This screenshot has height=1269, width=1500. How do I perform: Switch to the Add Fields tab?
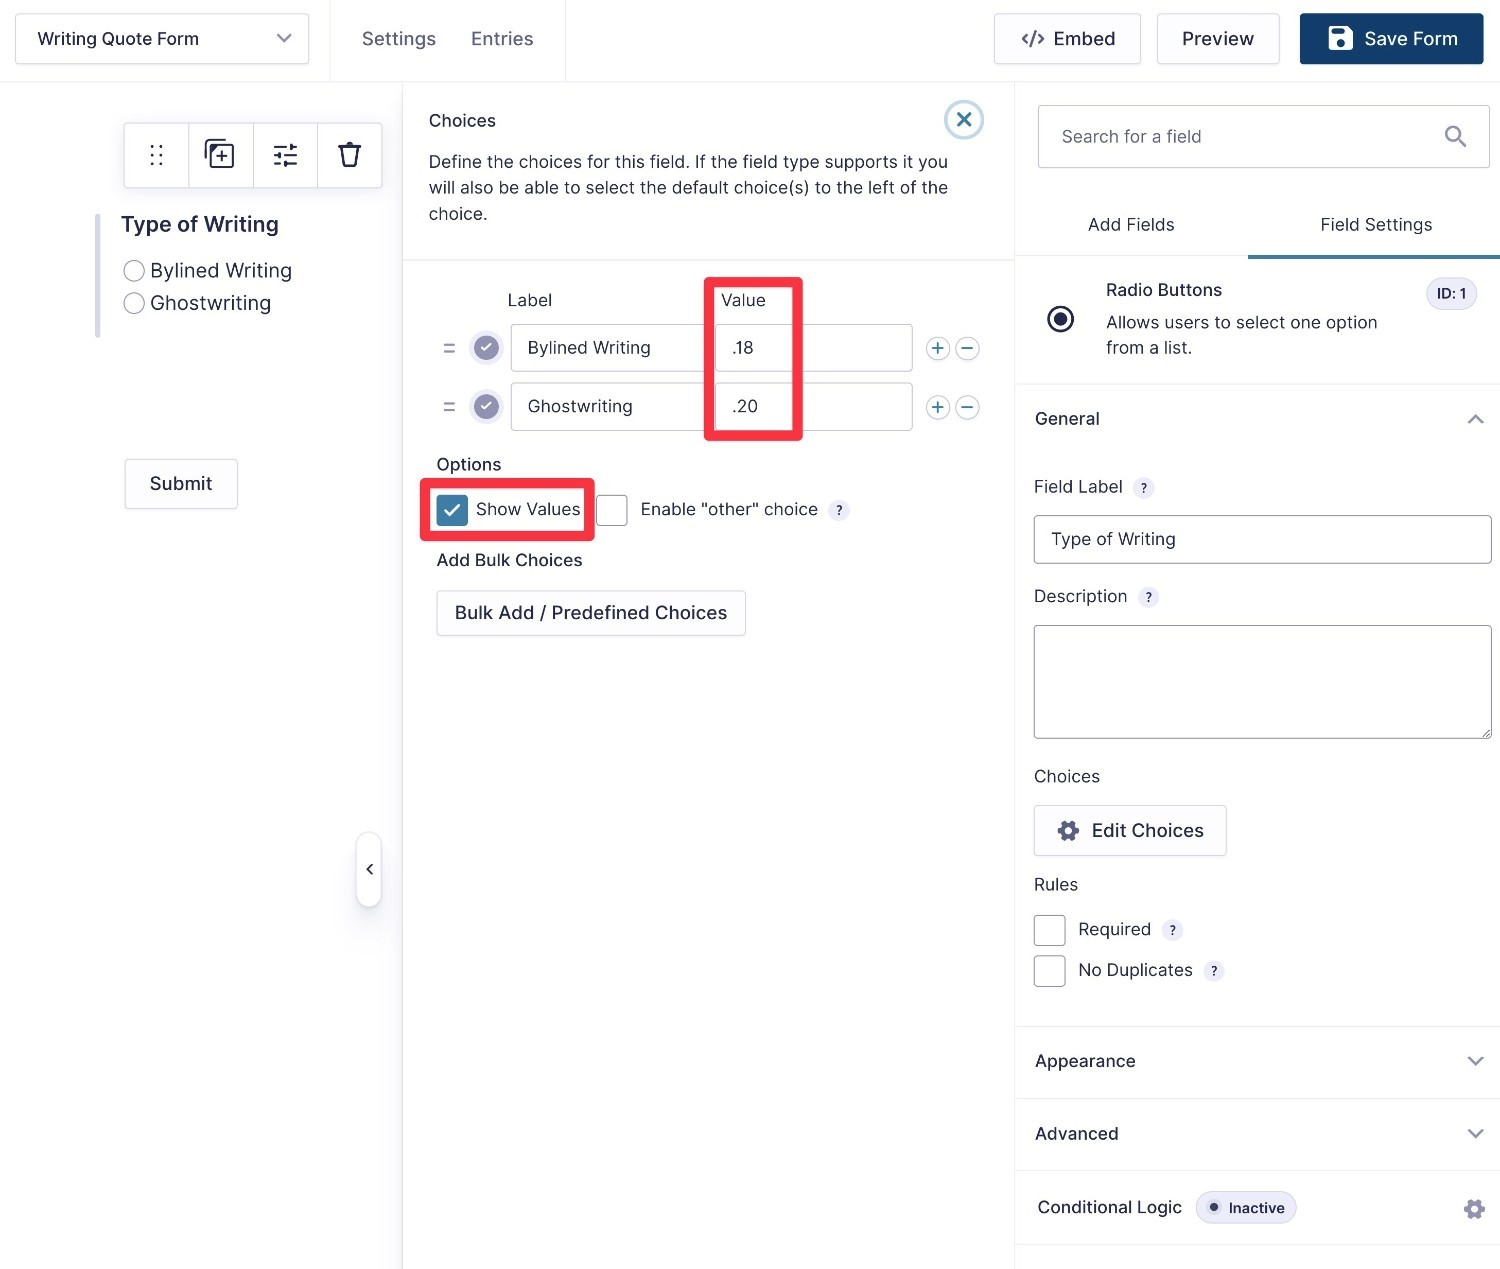point(1131,225)
